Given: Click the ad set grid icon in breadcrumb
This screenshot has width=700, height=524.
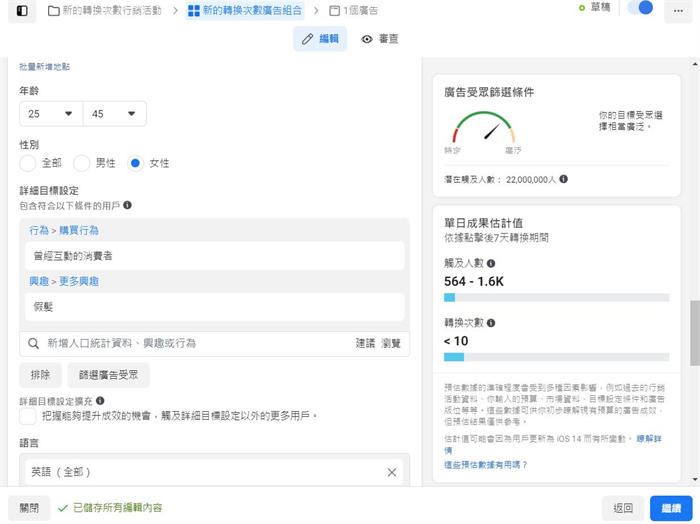Looking at the screenshot, I should click(193, 10).
